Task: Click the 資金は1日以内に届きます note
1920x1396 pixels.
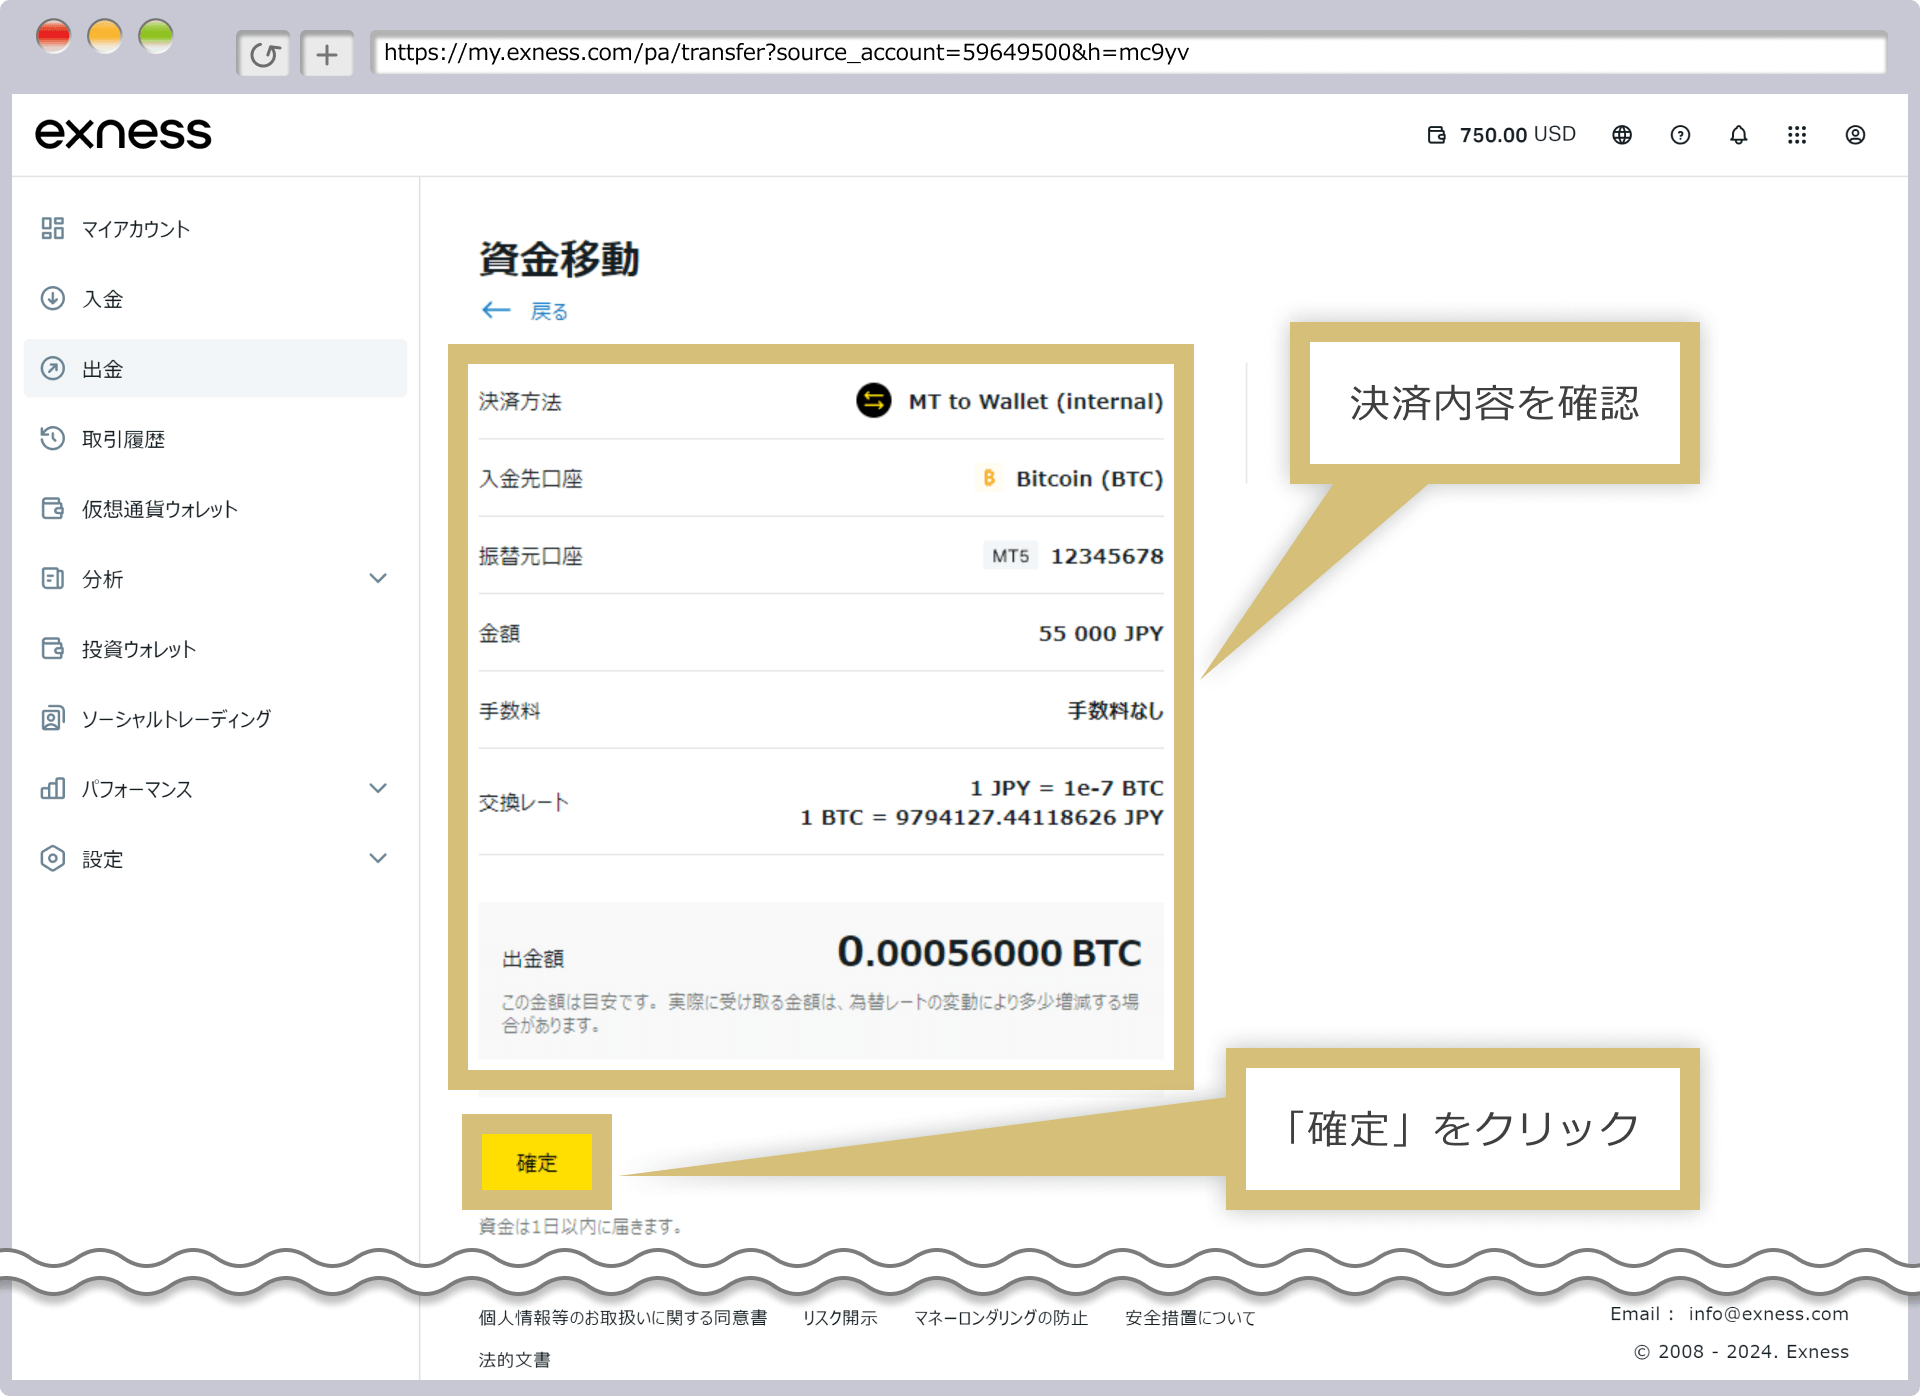Action: click(x=580, y=1226)
